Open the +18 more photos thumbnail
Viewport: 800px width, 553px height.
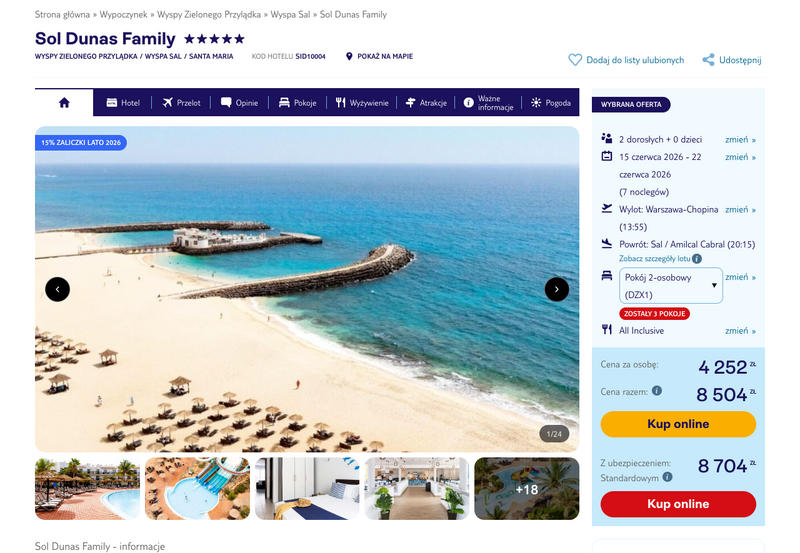(527, 489)
